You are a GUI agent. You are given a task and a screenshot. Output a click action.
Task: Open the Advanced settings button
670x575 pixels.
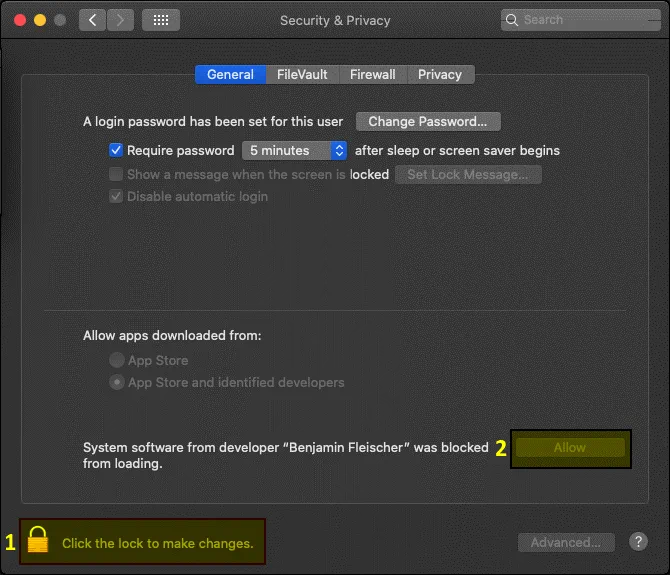[565, 542]
